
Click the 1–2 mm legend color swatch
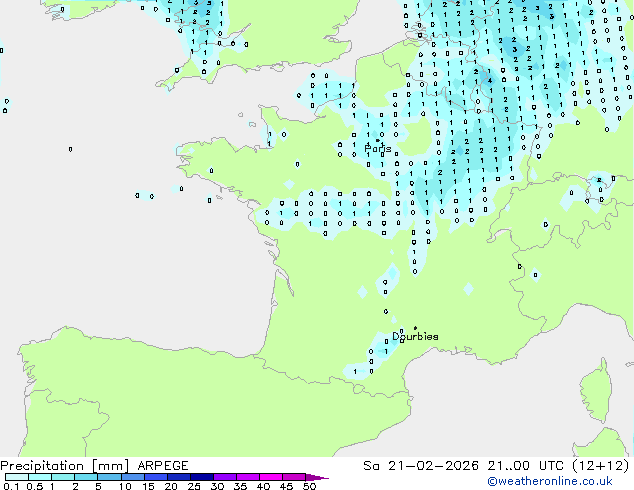pyautogui.click(x=63, y=477)
